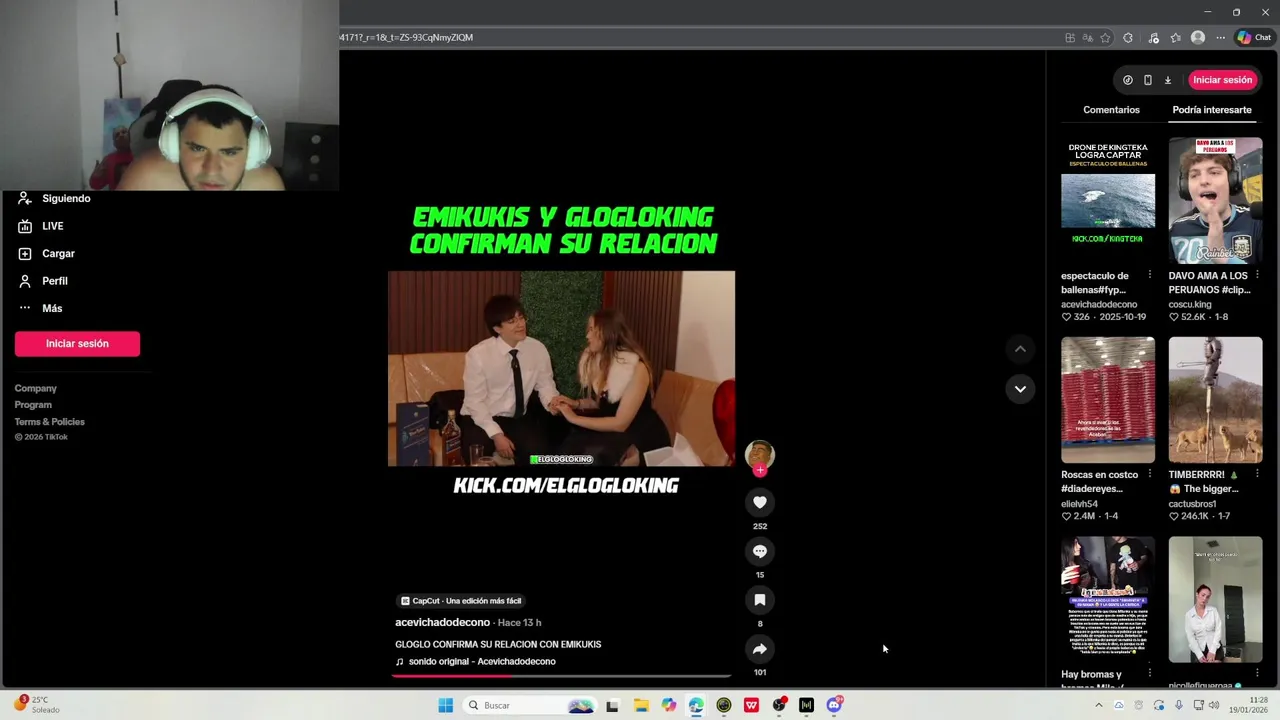Open the TikTok coin icon in the header pill
The image size is (1280, 720).
pos(1128,80)
